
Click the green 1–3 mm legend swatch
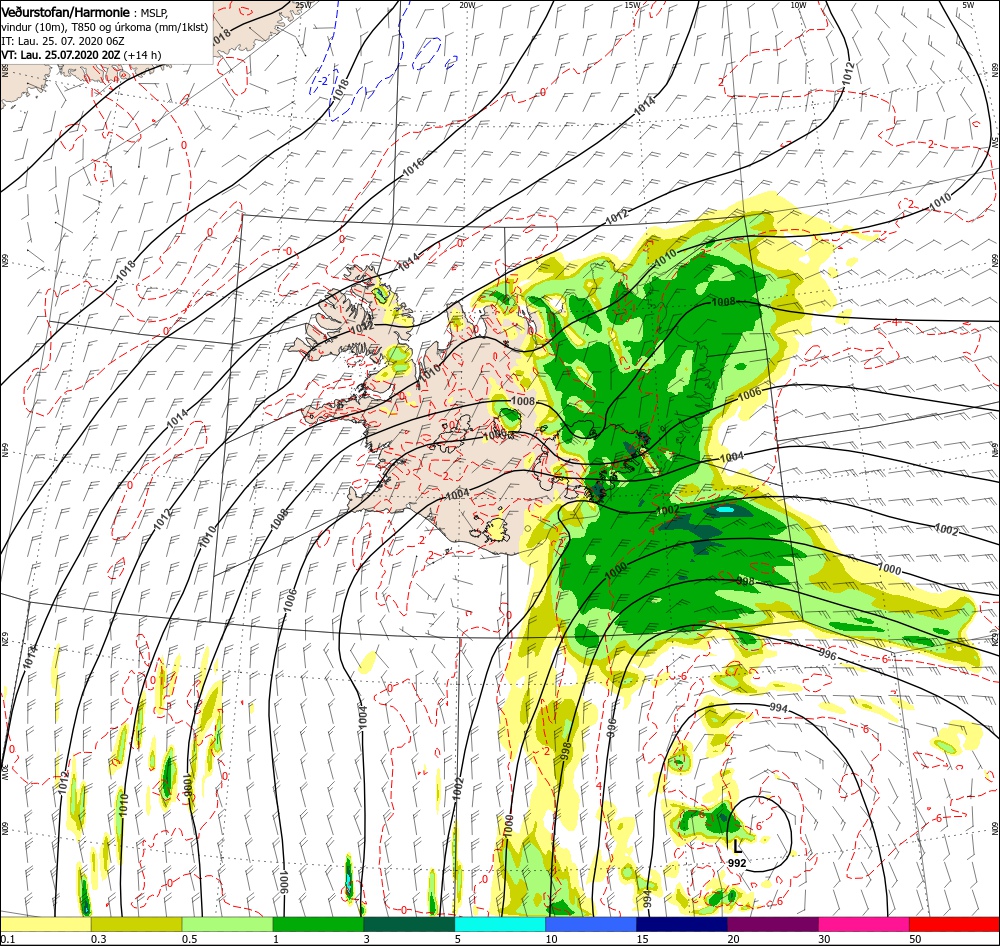tap(318, 924)
